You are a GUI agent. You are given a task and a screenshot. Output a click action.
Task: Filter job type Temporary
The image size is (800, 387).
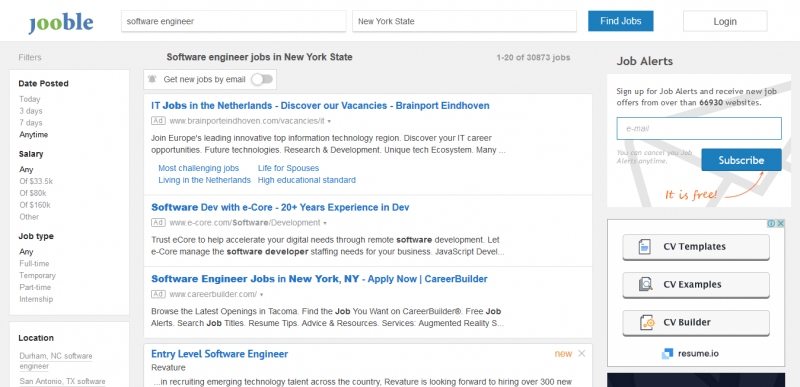(37, 275)
